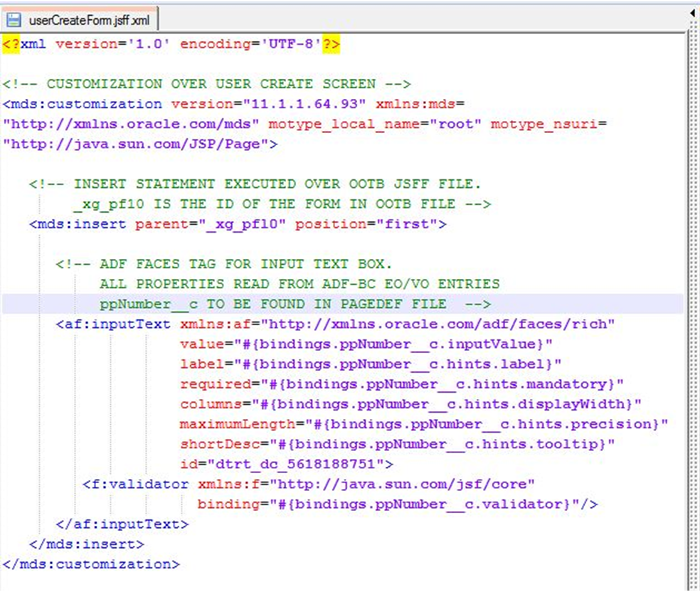This screenshot has width=700, height=592.
Task: Click the columns hints.displayWidth attribute line
Action: [411, 404]
